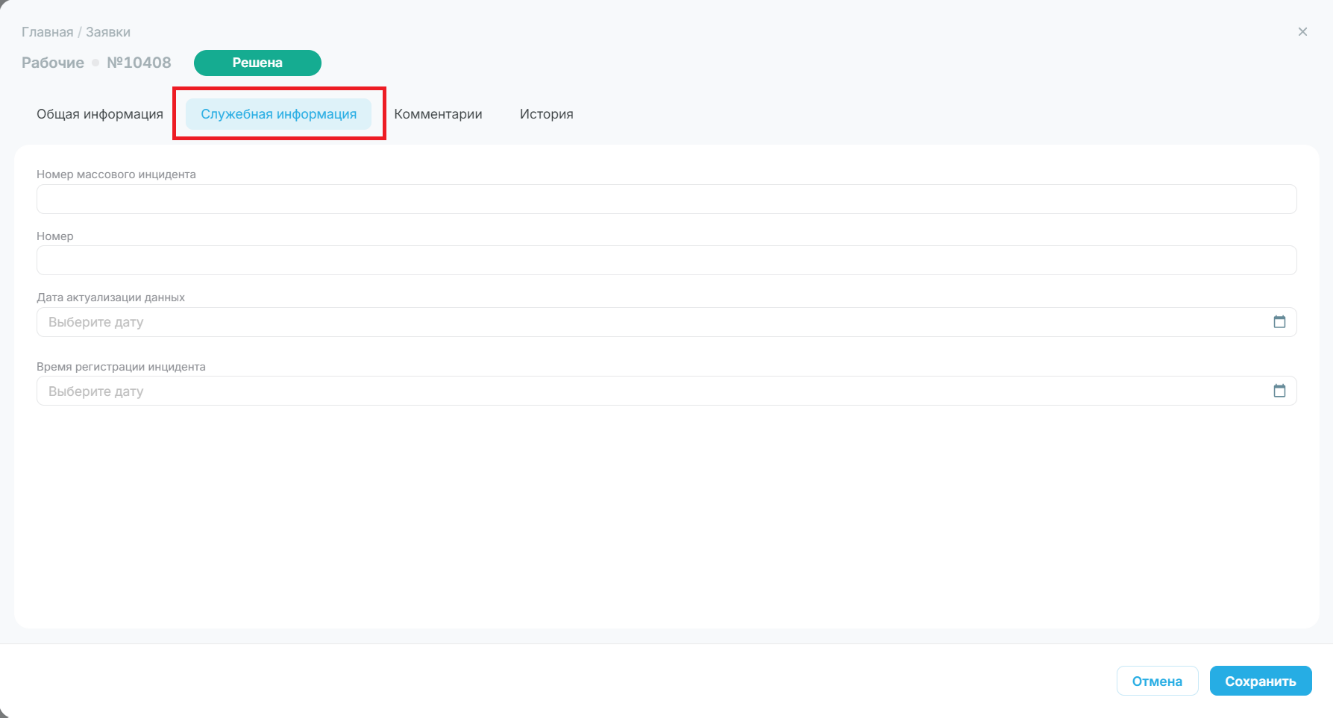Image resolution: width=1333 pixels, height=718 pixels.
Task: Go to Главная in the breadcrumb
Action: coord(47,33)
